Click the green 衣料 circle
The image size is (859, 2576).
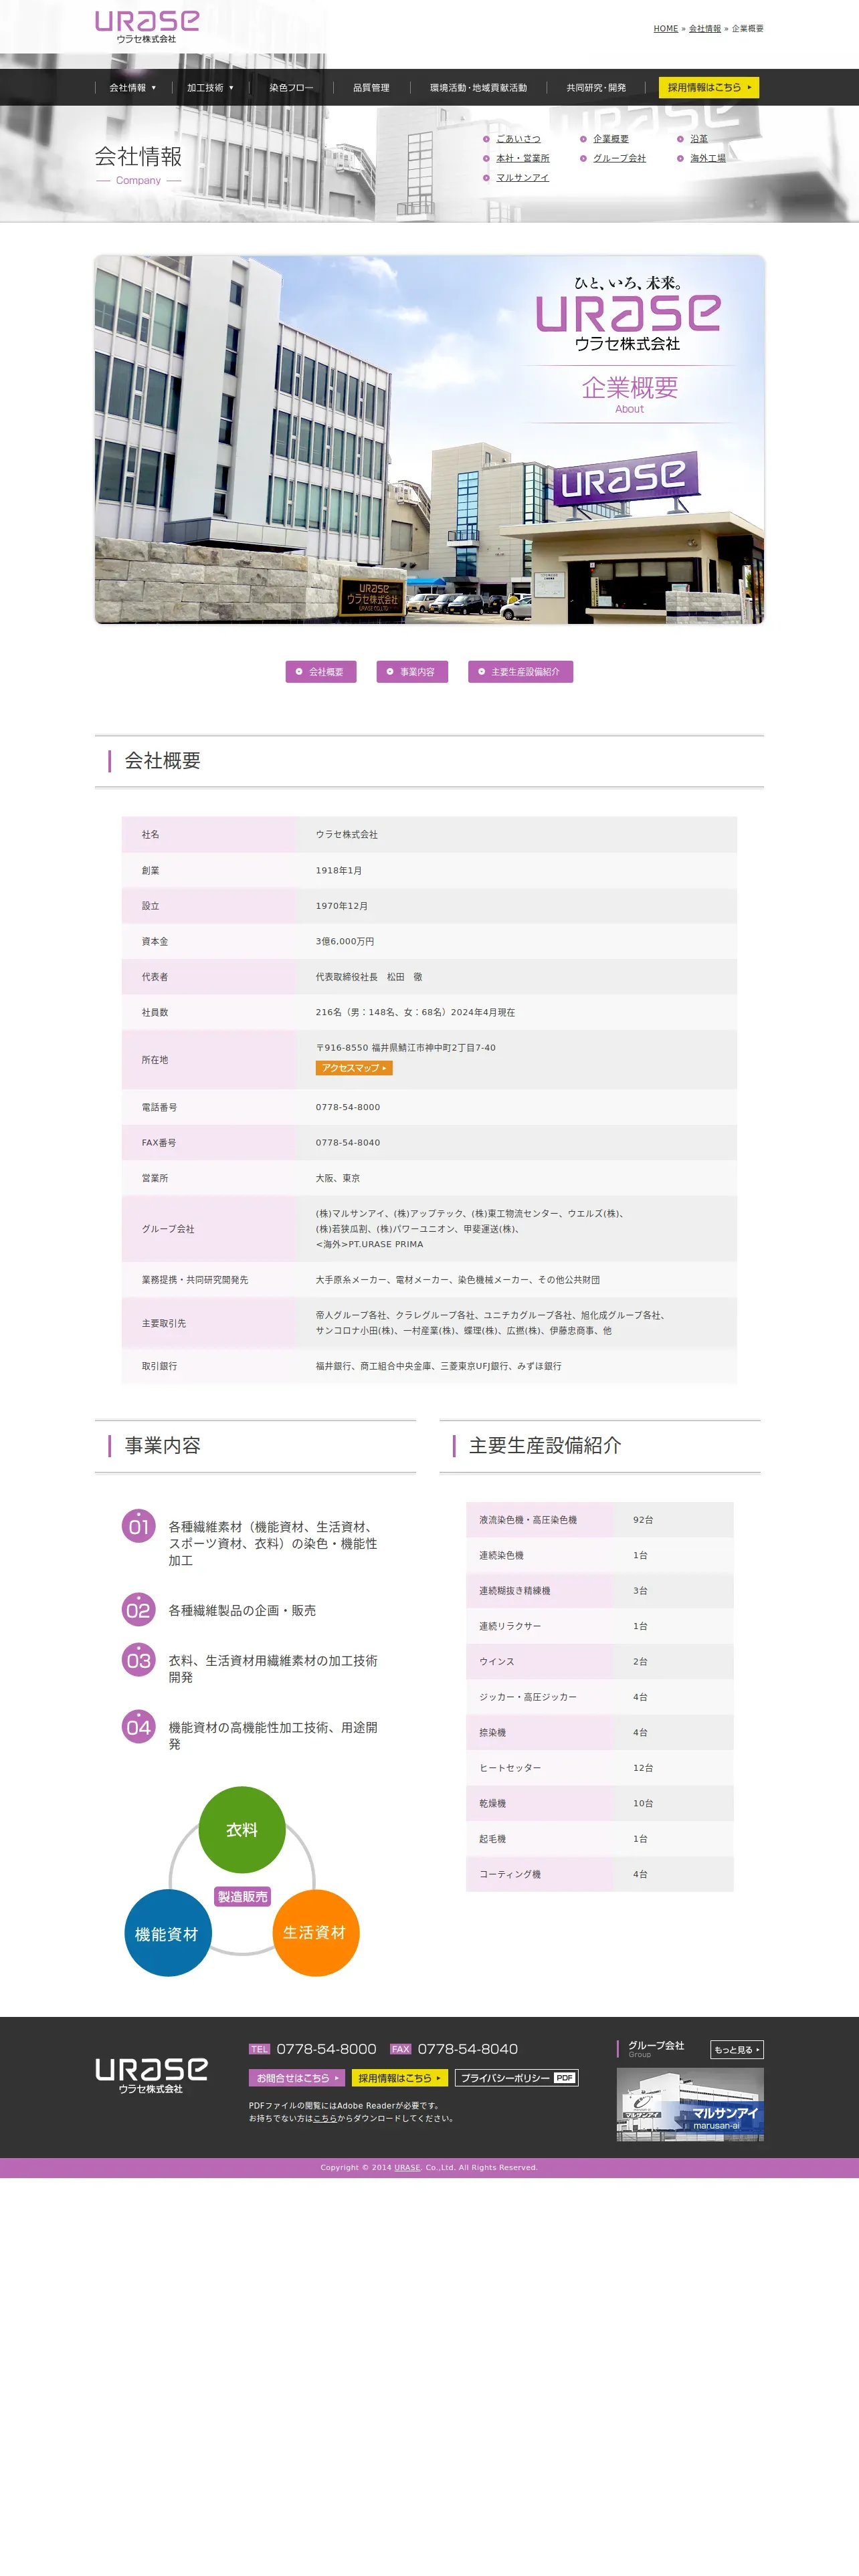[242, 1829]
